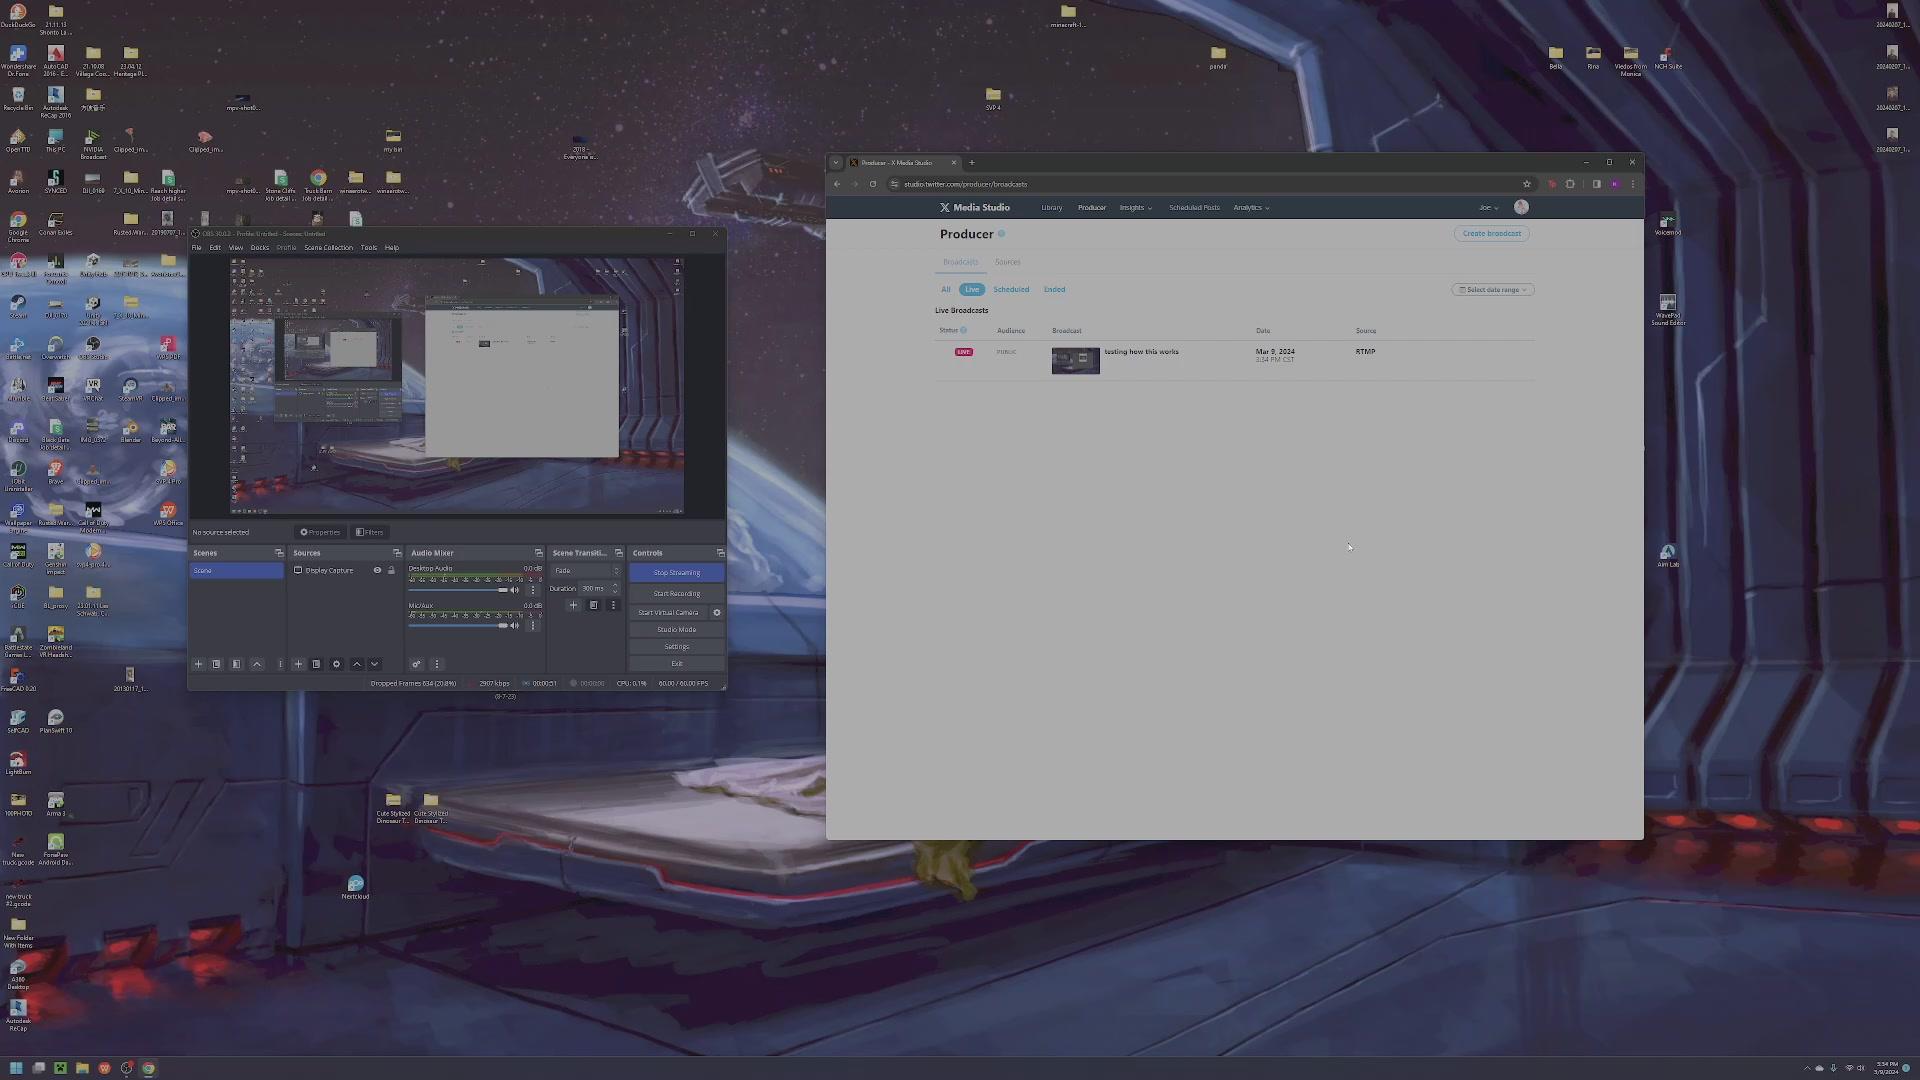This screenshot has width=1920, height=1080.
Task: Pop out the Controls dock
Action: (720, 553)
